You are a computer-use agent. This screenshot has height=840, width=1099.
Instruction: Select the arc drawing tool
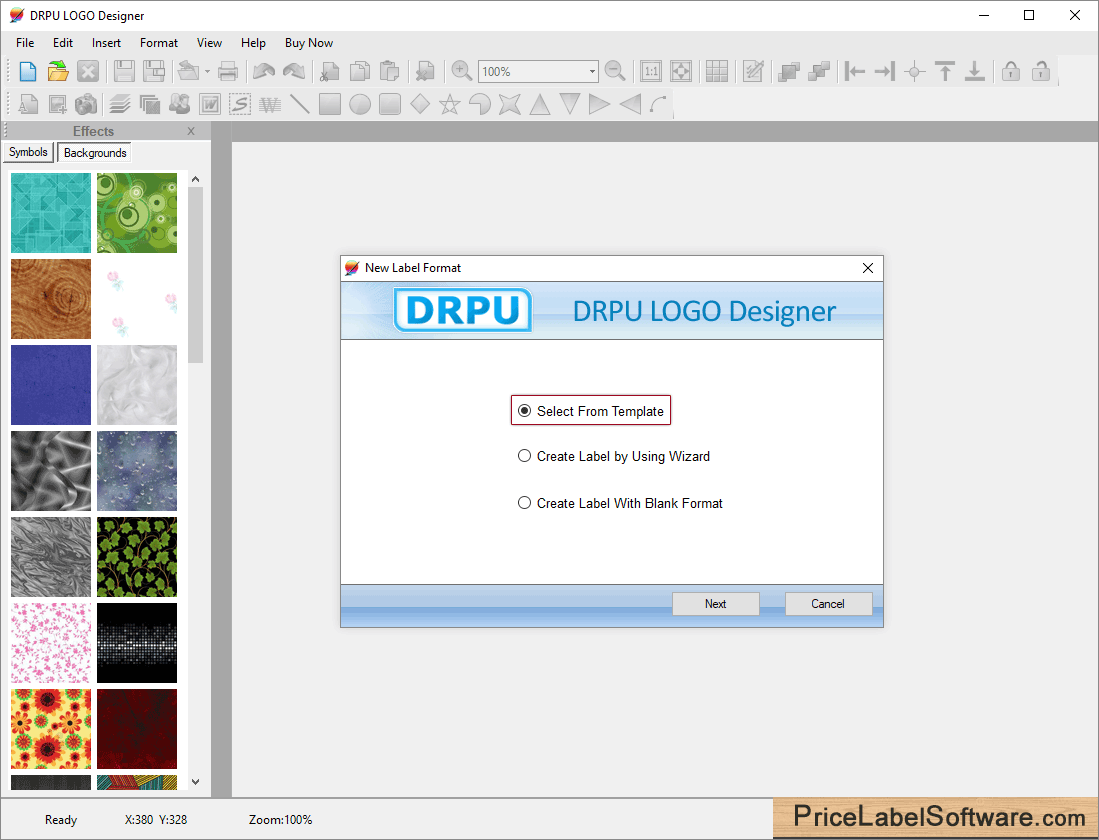click(658, 104)
